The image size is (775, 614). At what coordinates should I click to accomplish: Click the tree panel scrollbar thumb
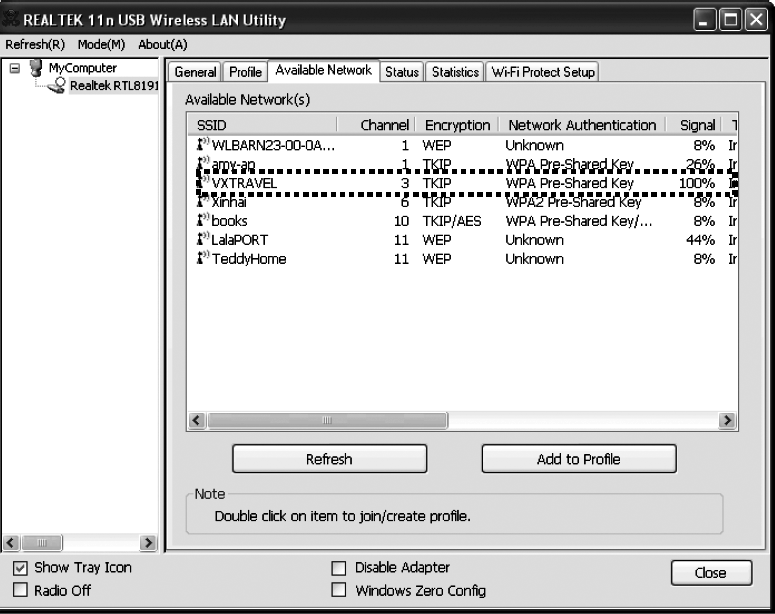42,543
